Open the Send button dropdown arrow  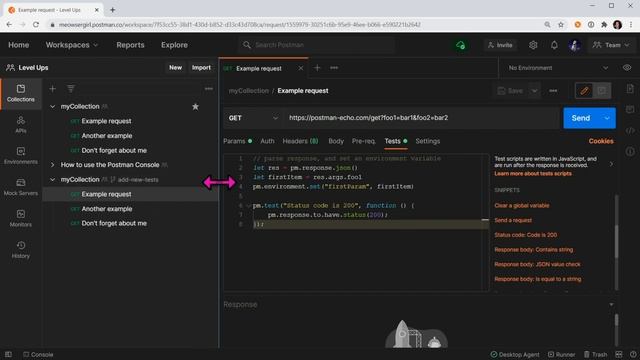click(607, 118)
